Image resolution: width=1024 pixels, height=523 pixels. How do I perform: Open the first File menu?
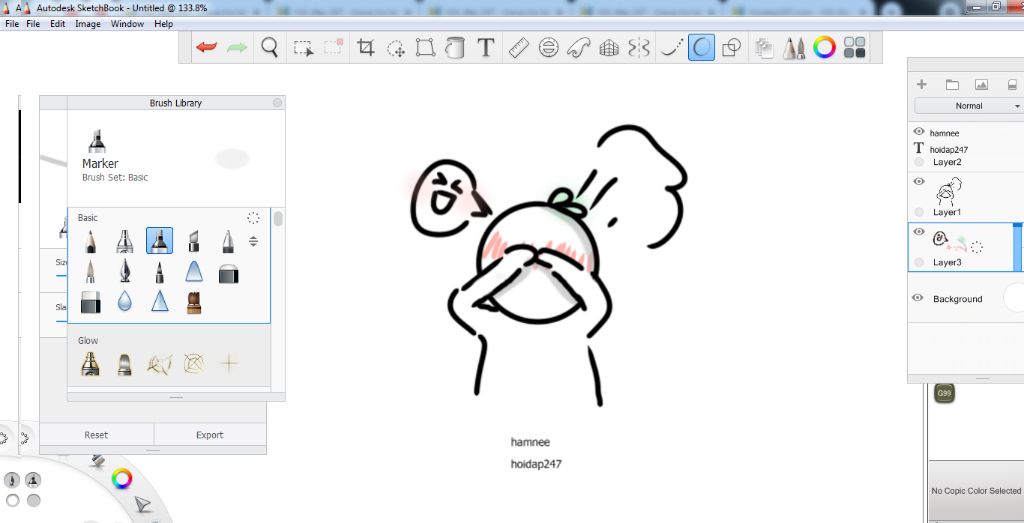(12, 24)
